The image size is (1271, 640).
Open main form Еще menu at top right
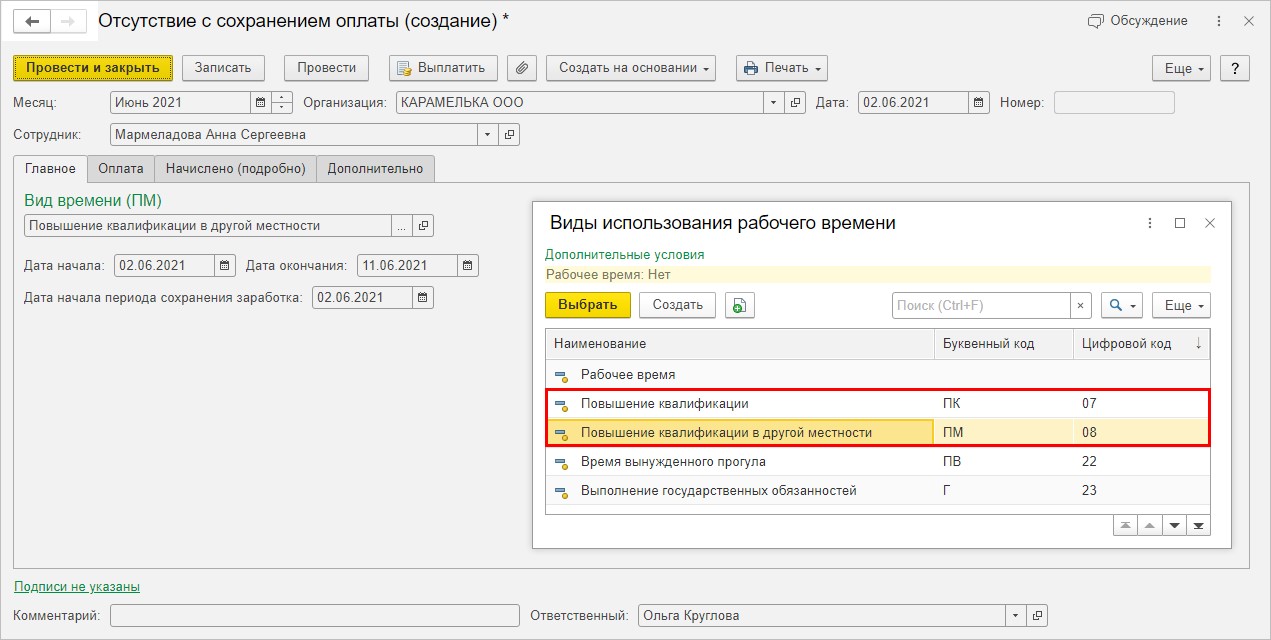1181,68
